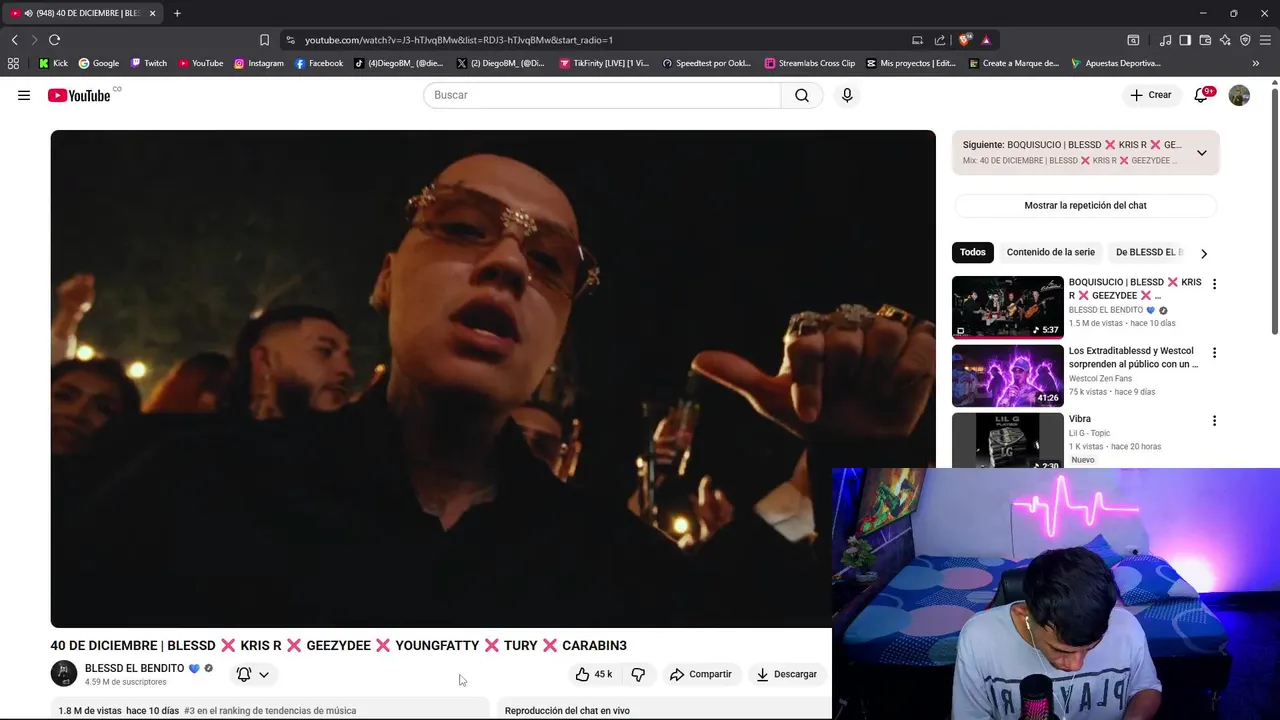The width and height of the screenshot is (1280, 720).
Task: Open options menu for Vibra video
Action: (x=1214, y=421)
